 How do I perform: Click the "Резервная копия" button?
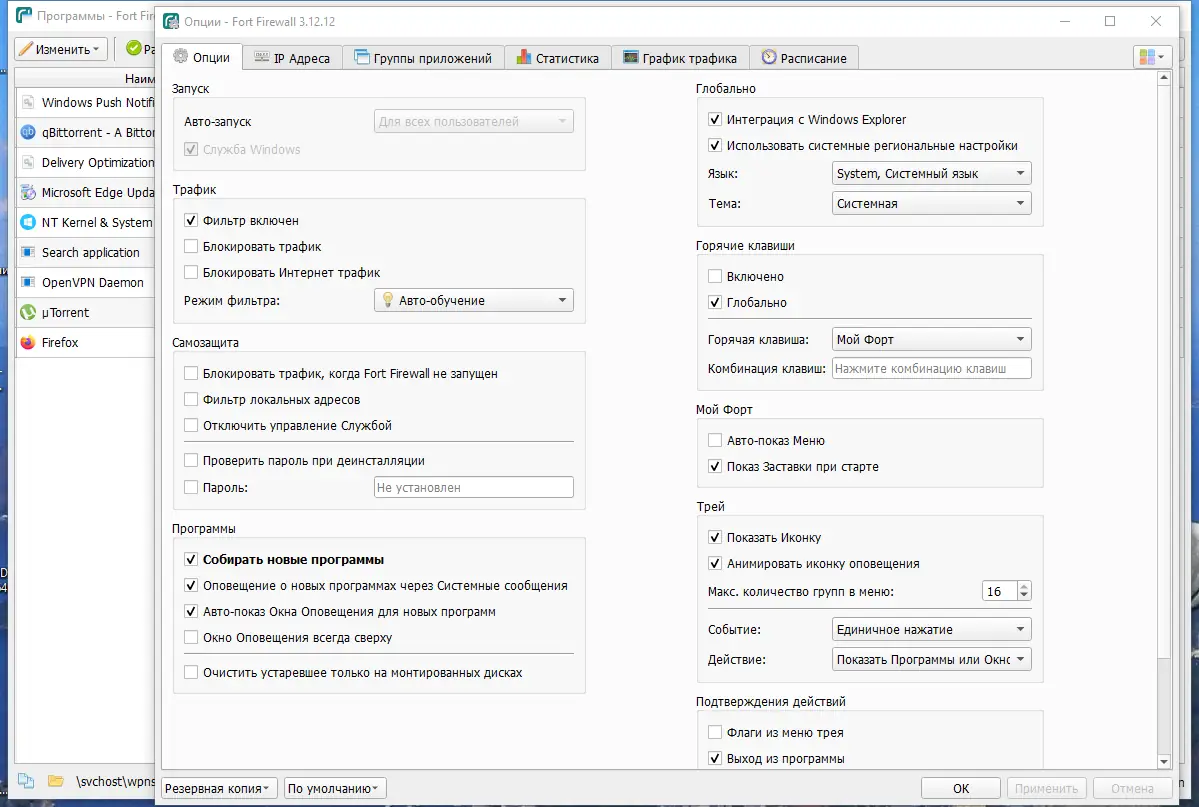pos(220,788)
